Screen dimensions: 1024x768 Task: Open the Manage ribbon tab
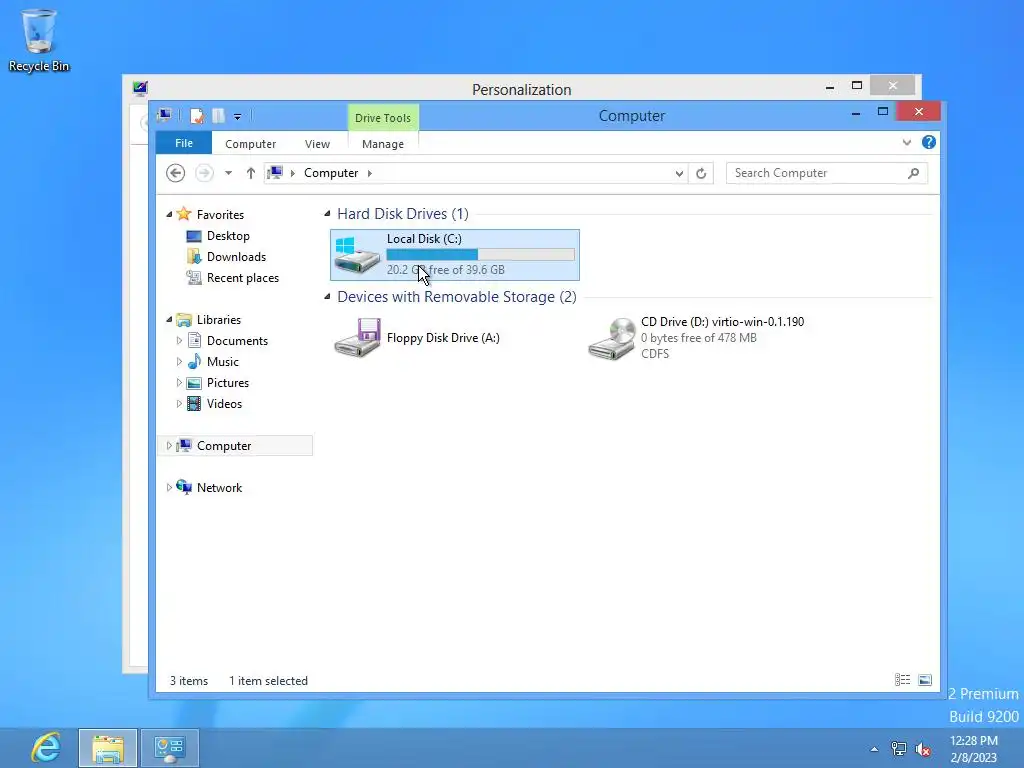[383, 144]
